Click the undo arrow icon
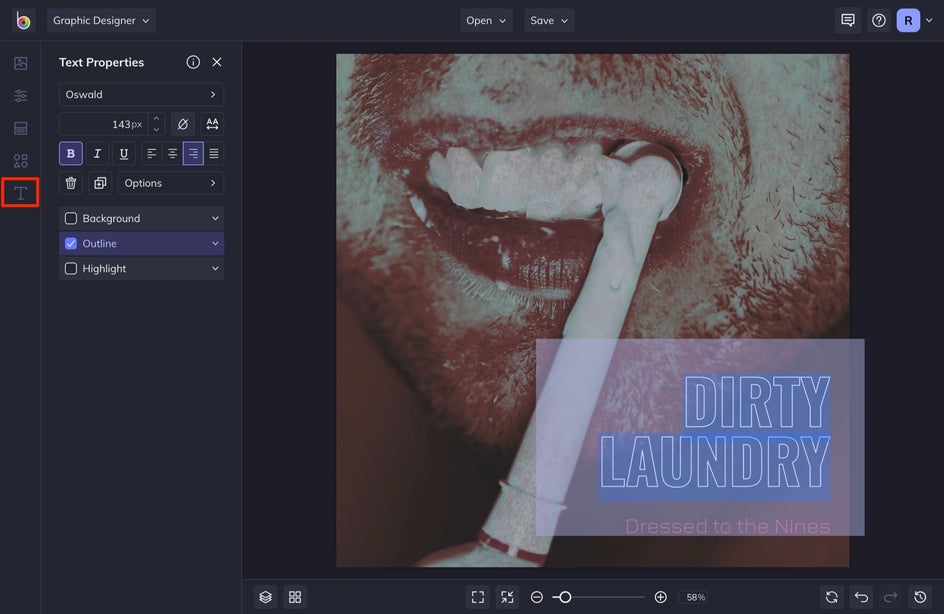Image resolution: width=944 pixels, height=614 pixels. tap(861, 597)
